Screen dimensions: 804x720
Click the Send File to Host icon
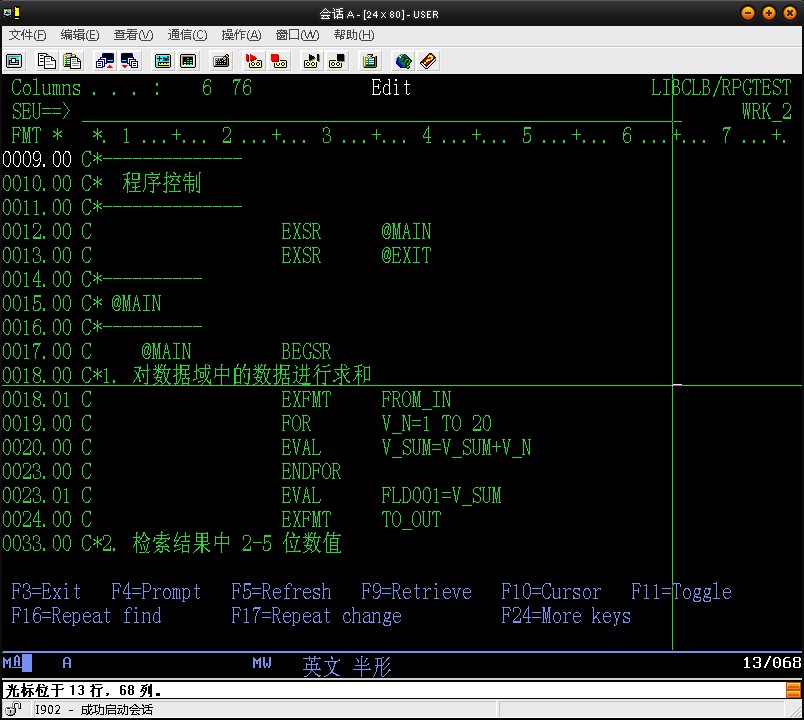[104, 61]
